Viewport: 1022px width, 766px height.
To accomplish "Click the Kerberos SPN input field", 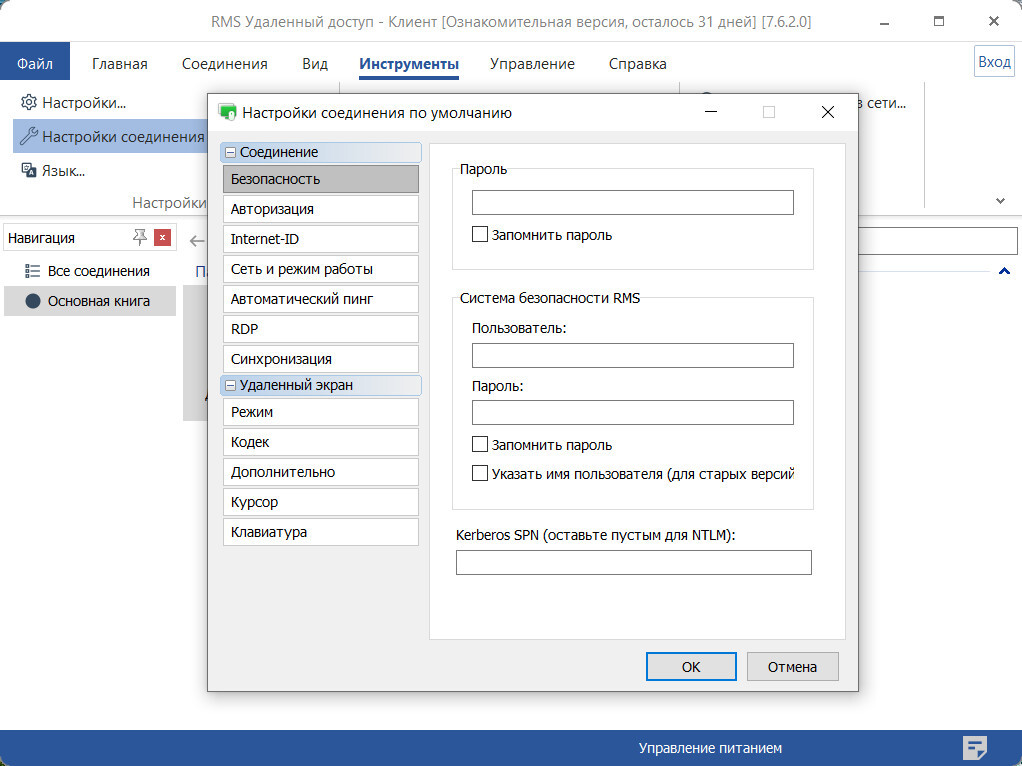I will [x=634, y=562].
